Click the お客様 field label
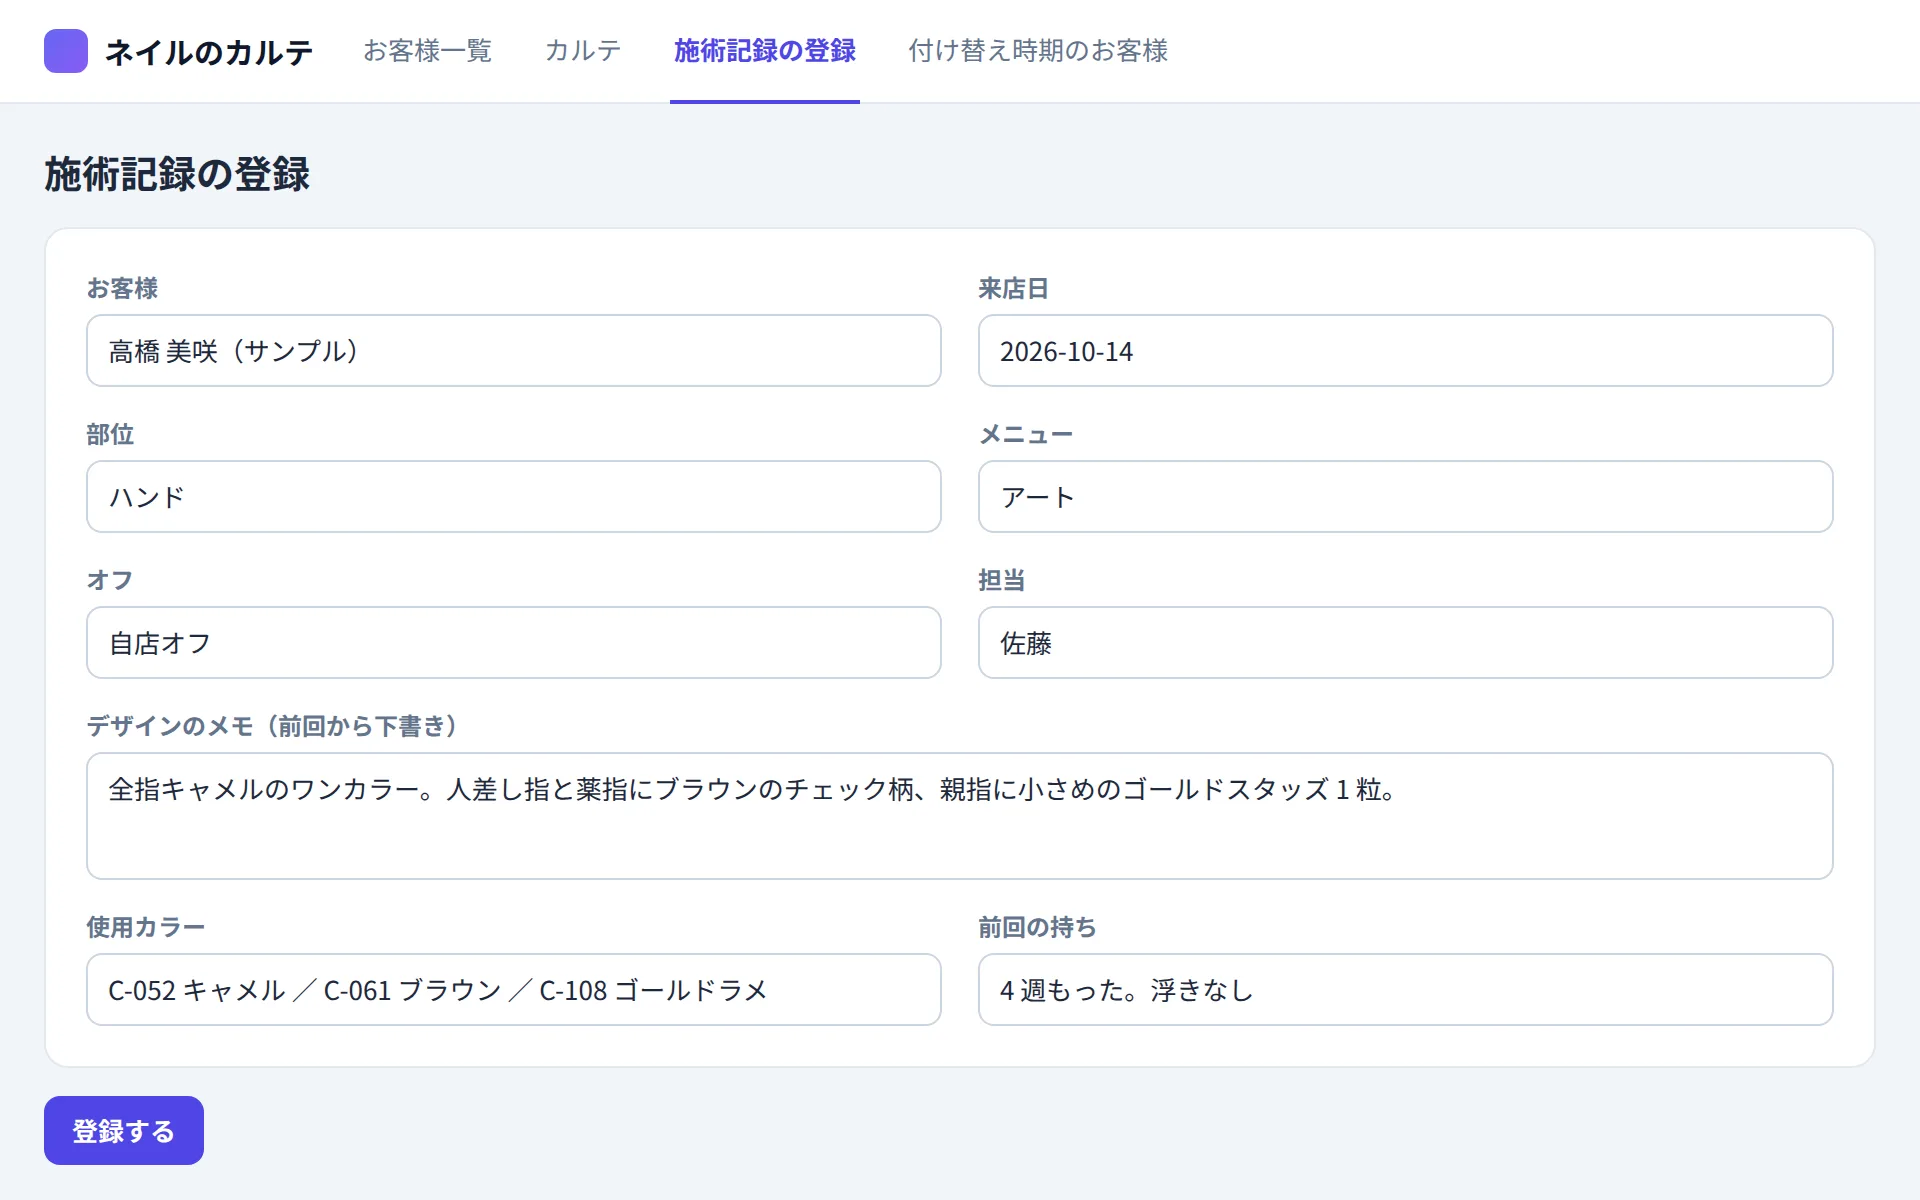Viewport: 1920px width, 1200px height. click(122, 289)
